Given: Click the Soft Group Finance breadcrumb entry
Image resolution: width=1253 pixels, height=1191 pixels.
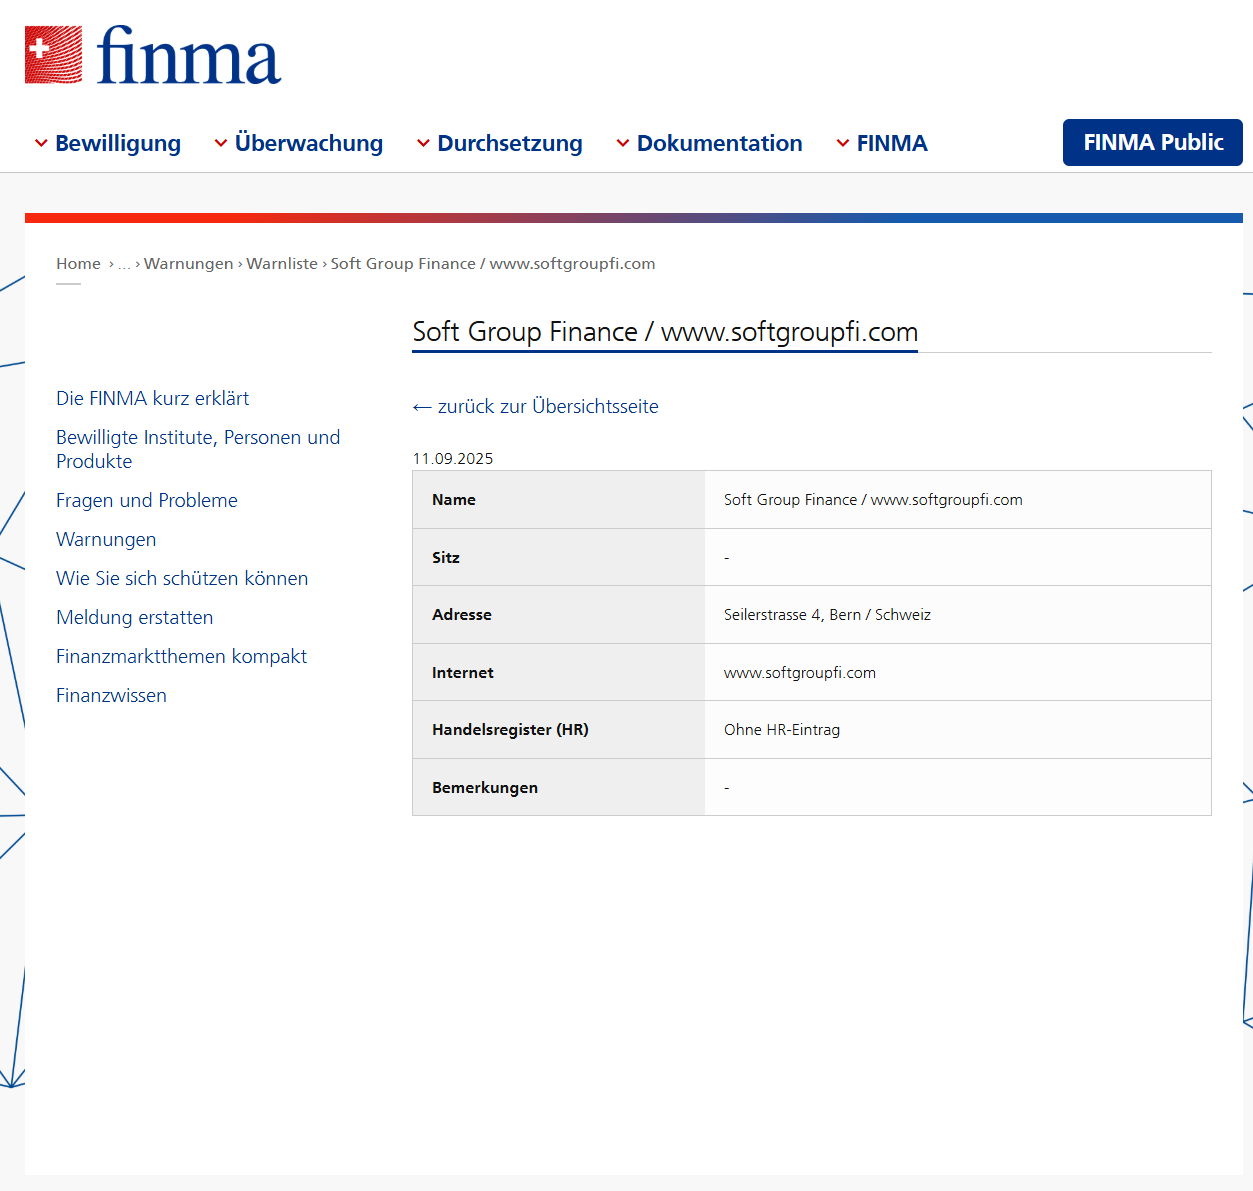Looking at the screenshot, I should click(493, 264).
